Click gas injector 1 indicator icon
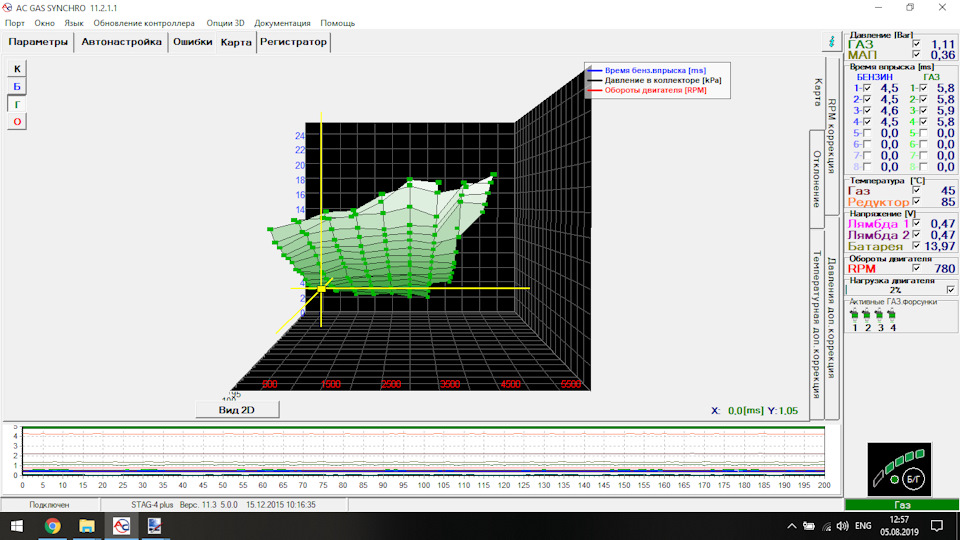 click(855, 316)
